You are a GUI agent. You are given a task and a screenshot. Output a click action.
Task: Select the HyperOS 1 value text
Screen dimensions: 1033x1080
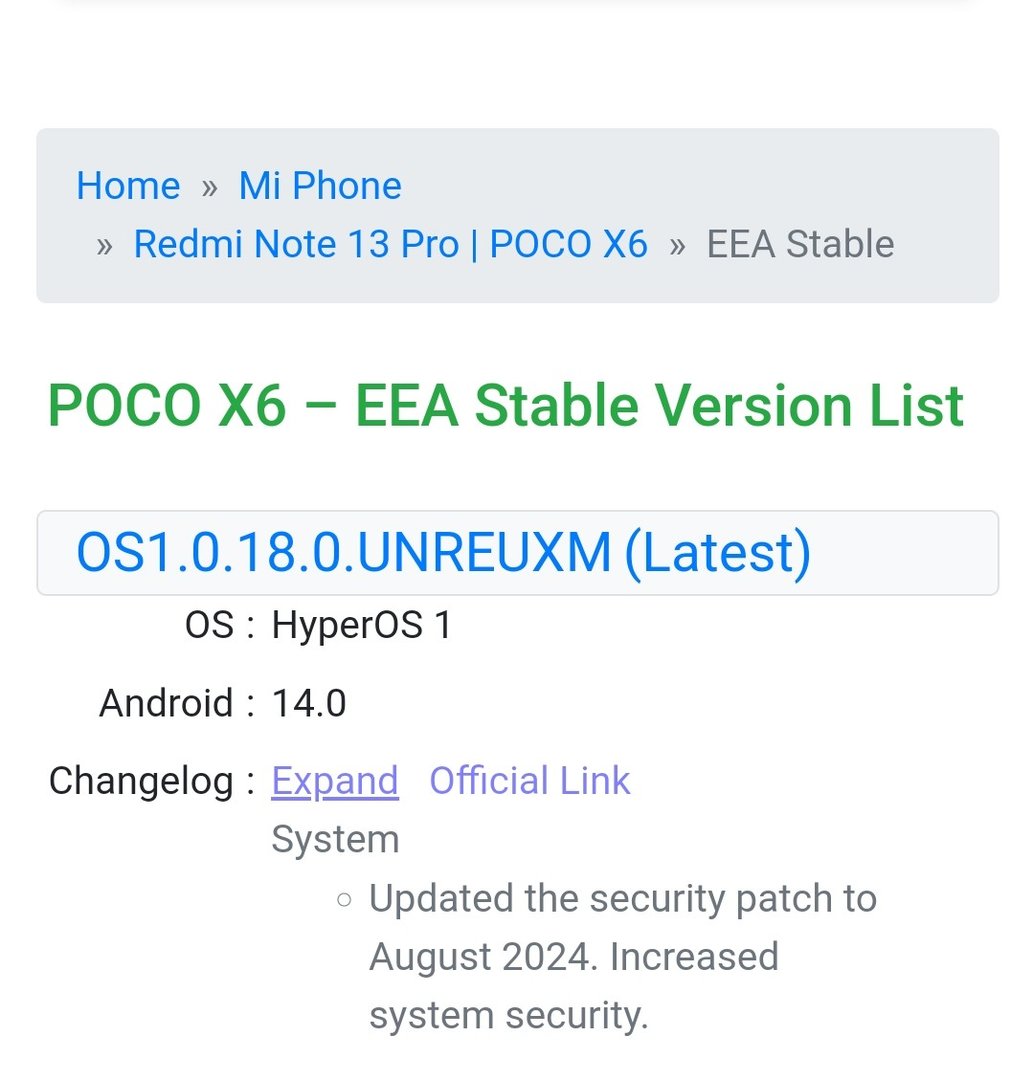[362, 626]
